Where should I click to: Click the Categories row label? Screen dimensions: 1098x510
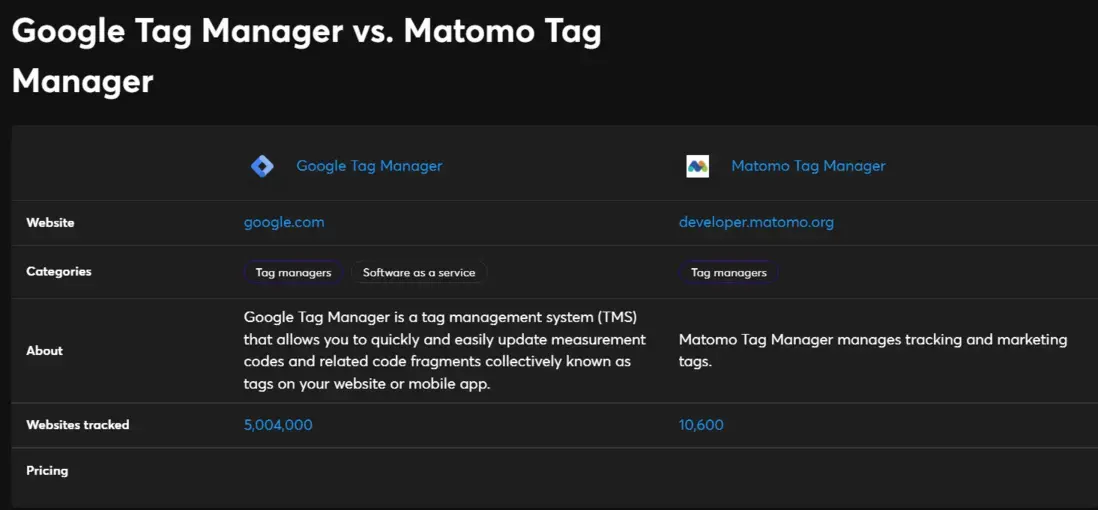[x=59, y=271]
